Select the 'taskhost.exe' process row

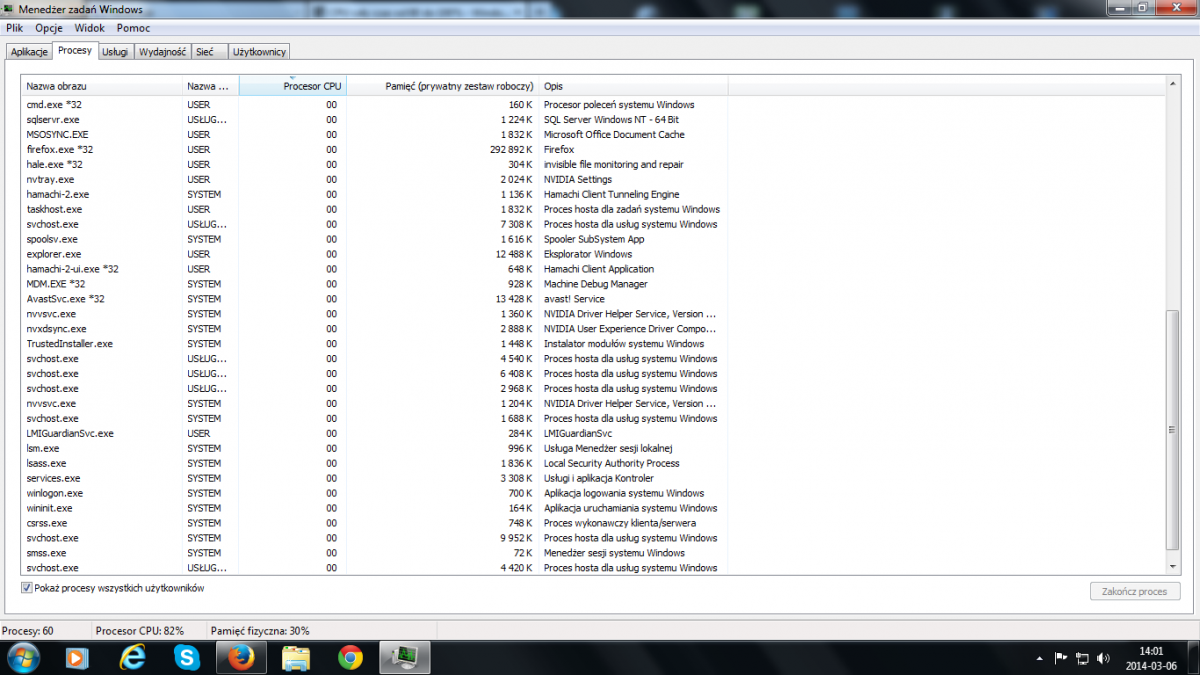[375, 209]
